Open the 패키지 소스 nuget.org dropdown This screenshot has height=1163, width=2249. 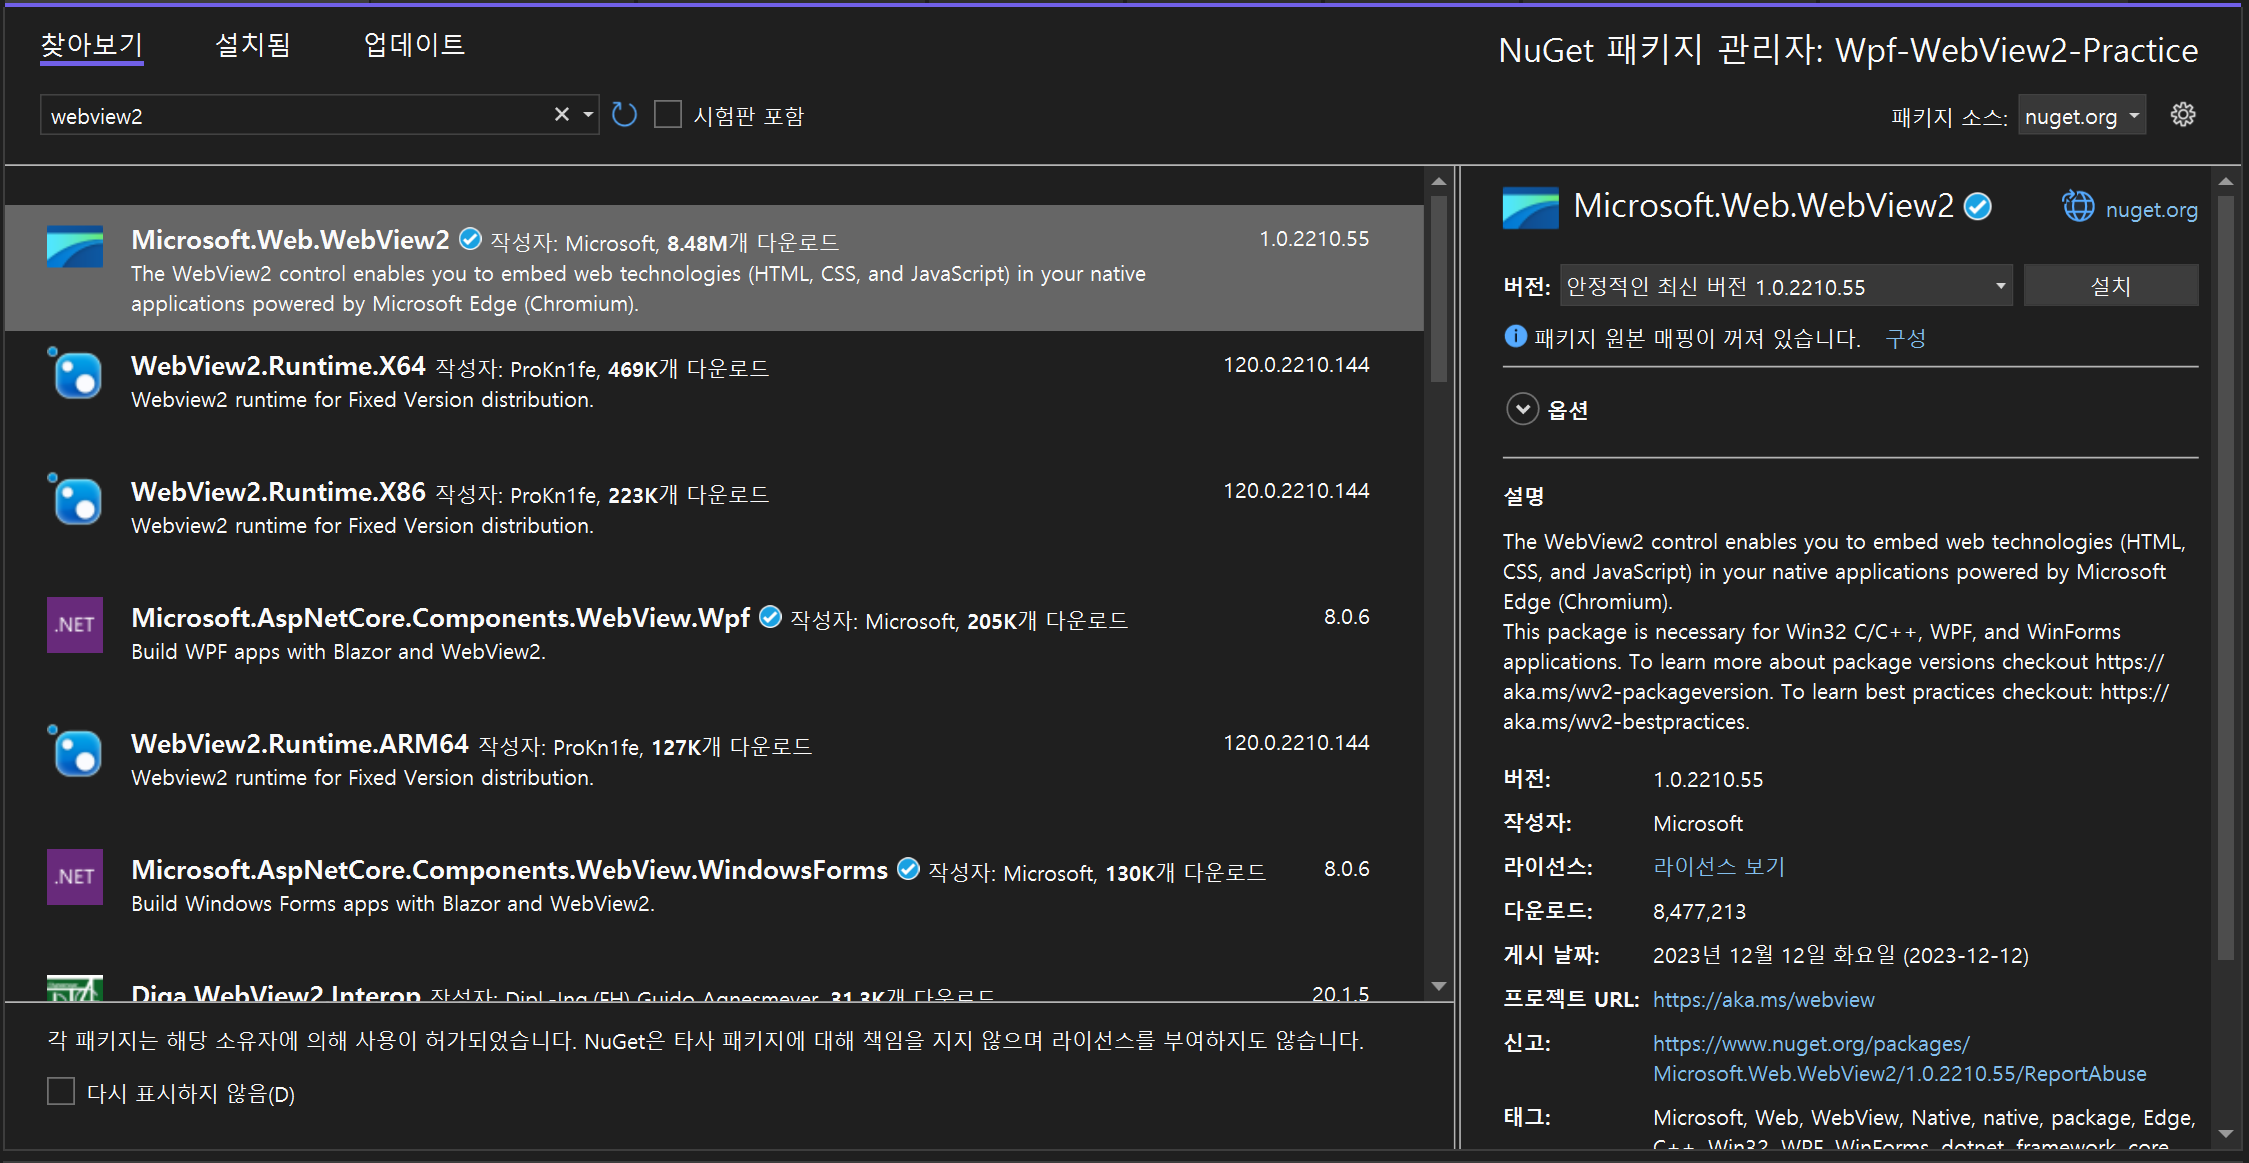[x=2081, y=115]
